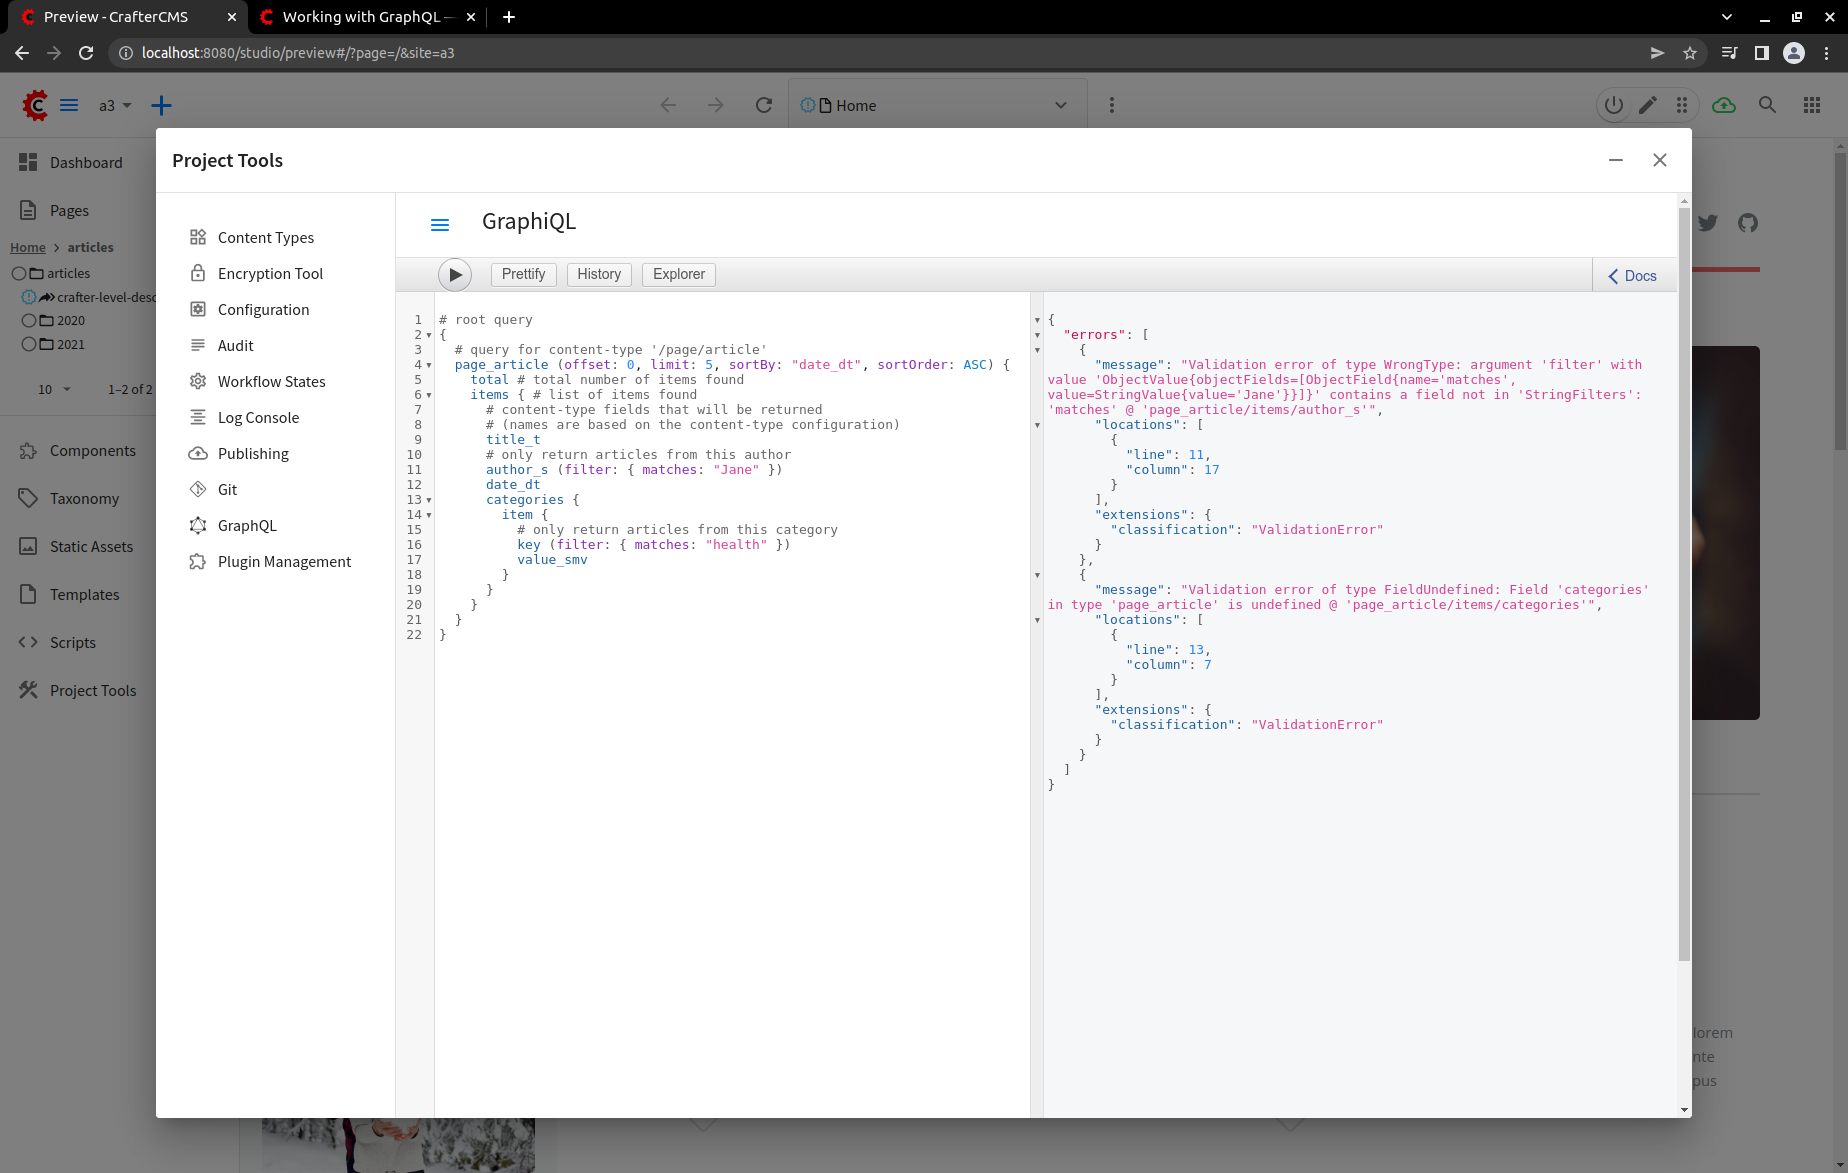This screenshot has height=1173, width=1848.
Task: Open the items-per-page dropdown showing 10
Action: pos(54,389)
